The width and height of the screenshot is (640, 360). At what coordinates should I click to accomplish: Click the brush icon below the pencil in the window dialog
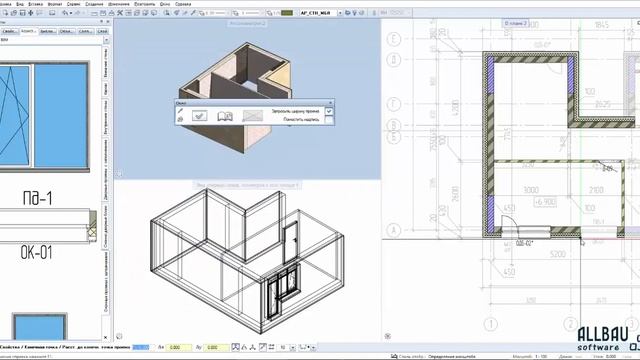pyautogui.click(x=180, y=119)
